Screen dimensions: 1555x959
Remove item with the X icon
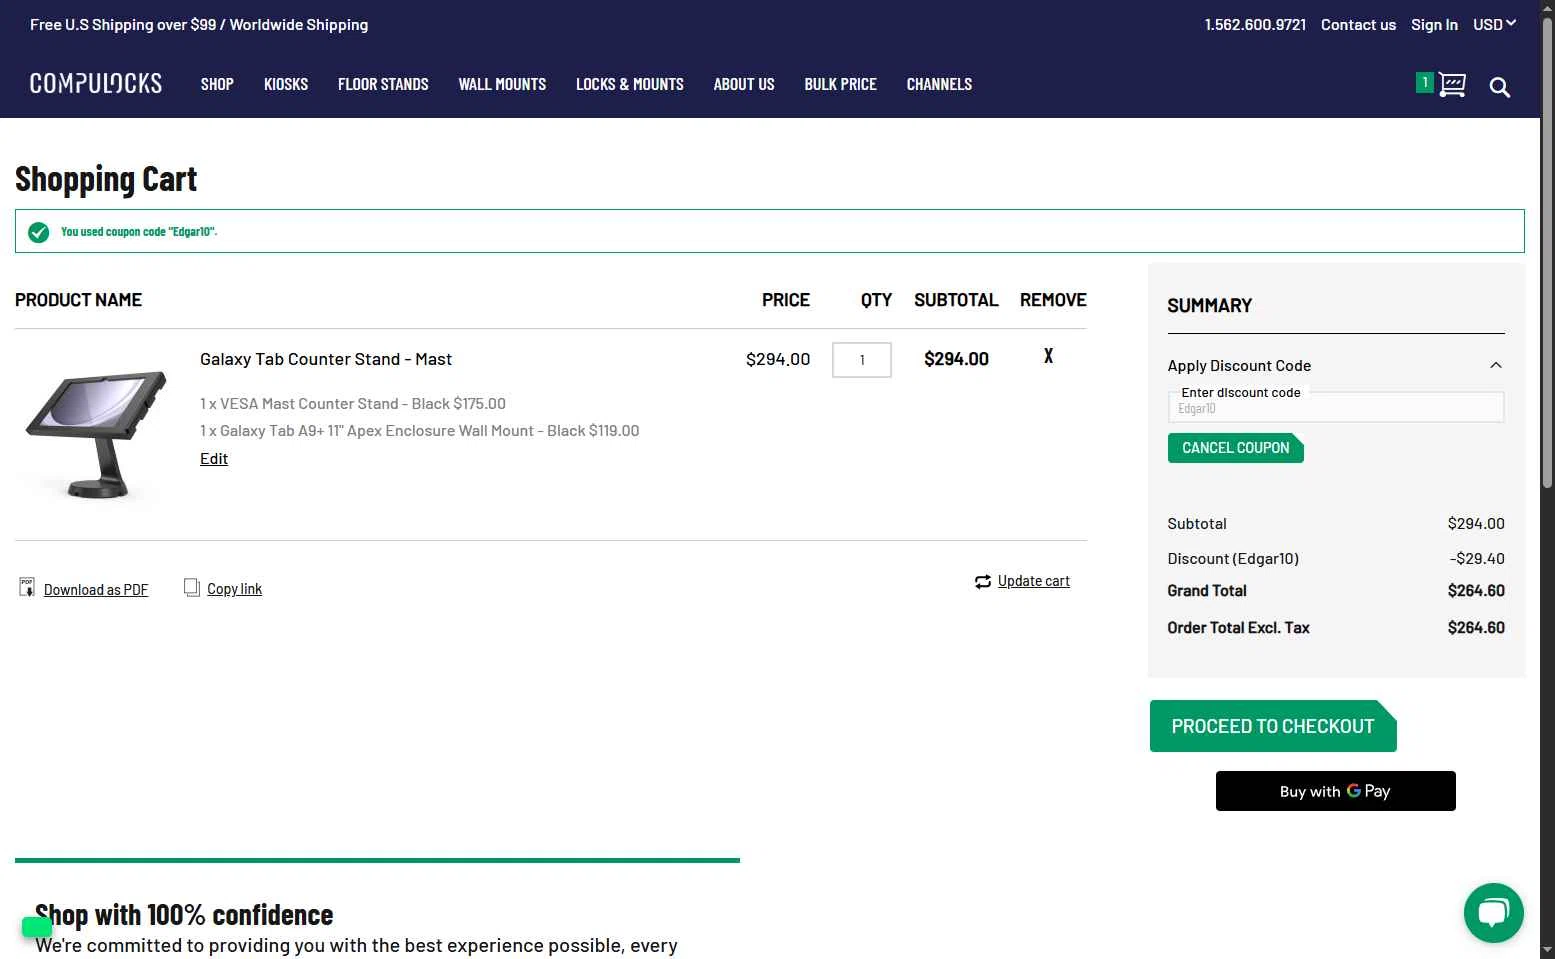point(1048,356)
